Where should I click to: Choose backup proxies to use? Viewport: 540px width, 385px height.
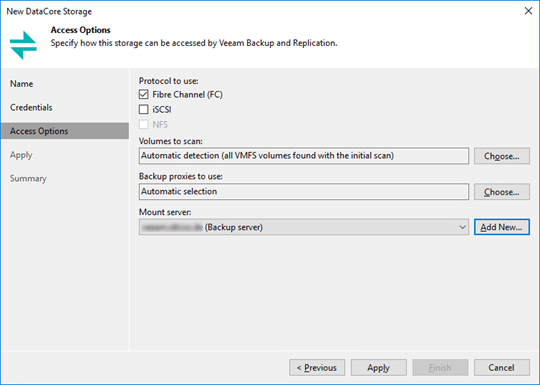[502, 192]
